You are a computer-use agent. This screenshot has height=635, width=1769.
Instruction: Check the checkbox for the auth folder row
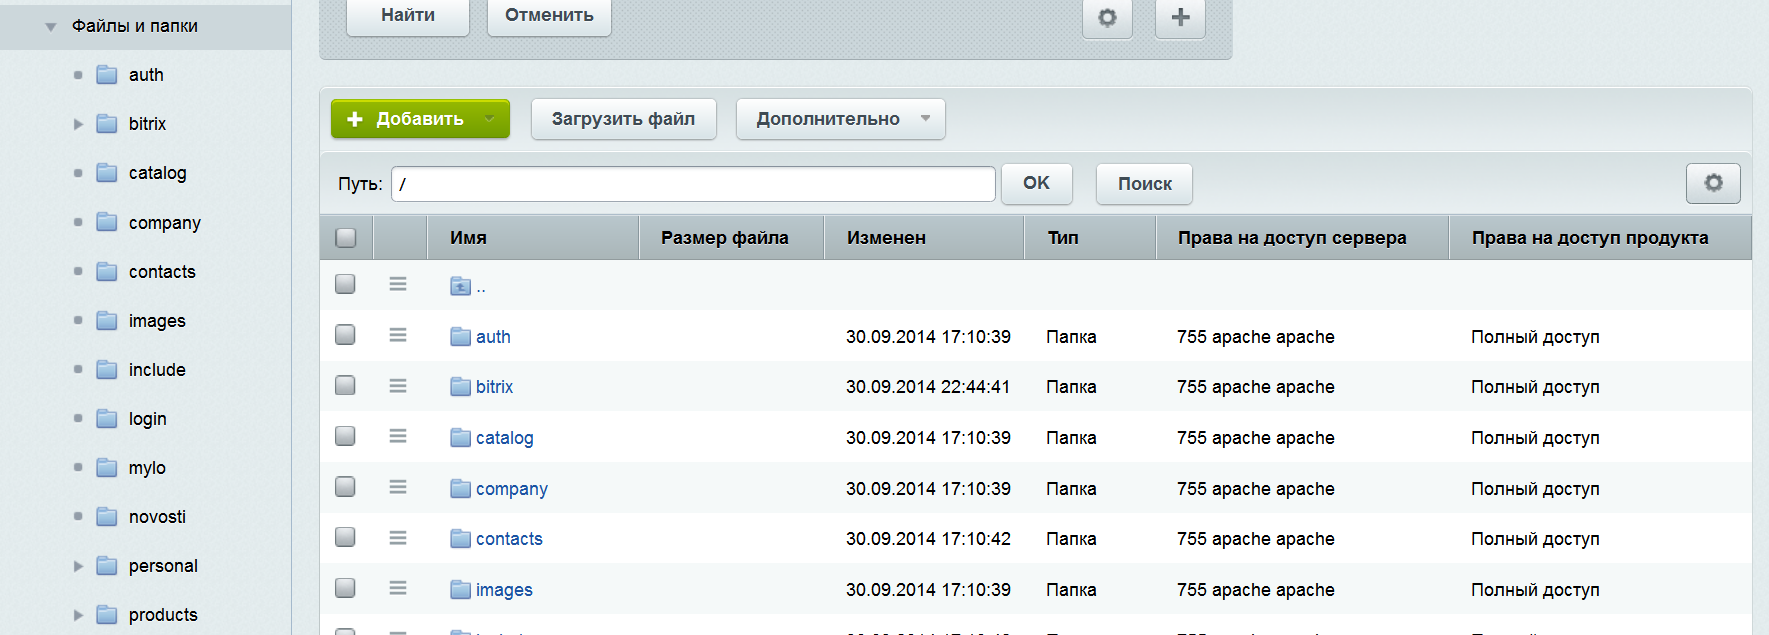point(346,335)
